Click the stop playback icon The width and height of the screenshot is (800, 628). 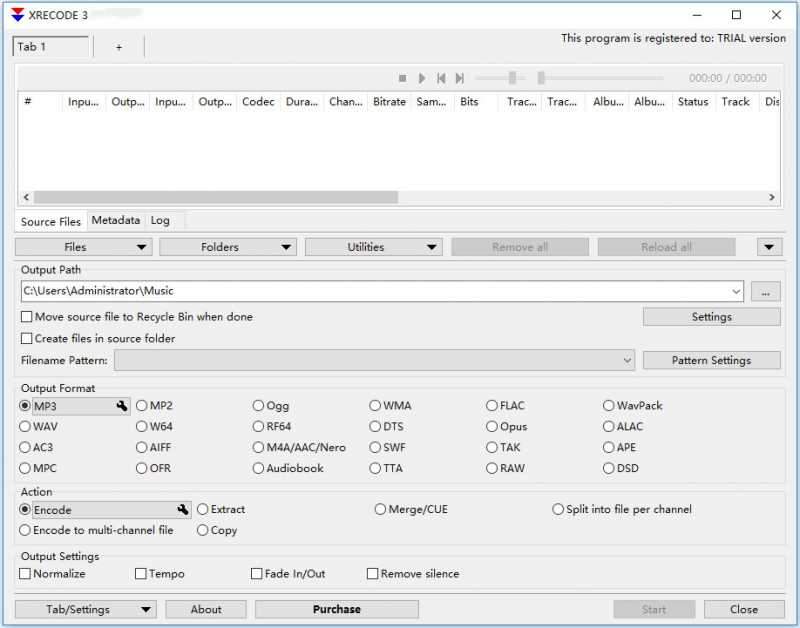(x=403, y=78)
